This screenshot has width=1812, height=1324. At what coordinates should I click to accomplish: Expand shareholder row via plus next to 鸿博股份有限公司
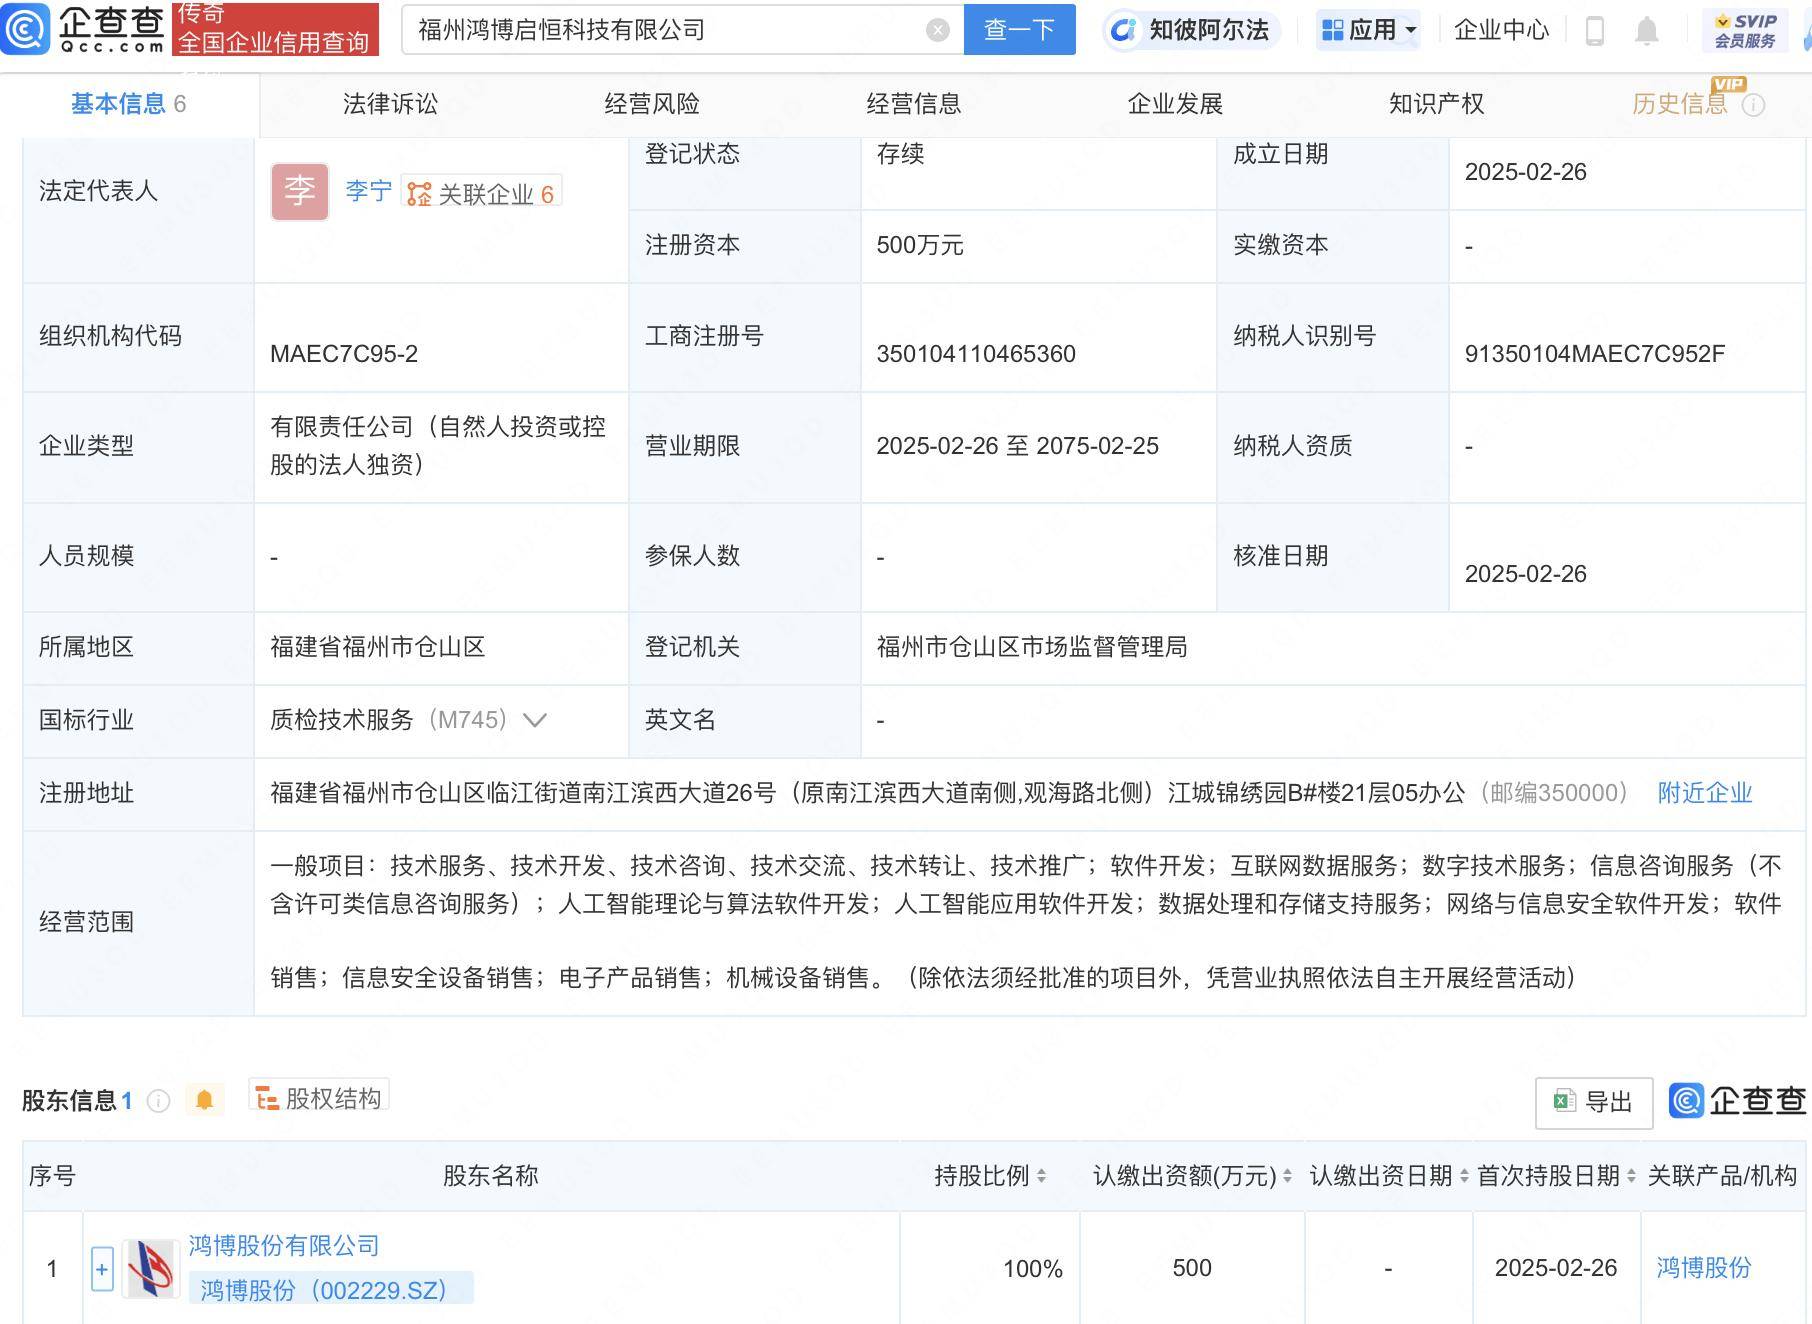pos(101,1268)
